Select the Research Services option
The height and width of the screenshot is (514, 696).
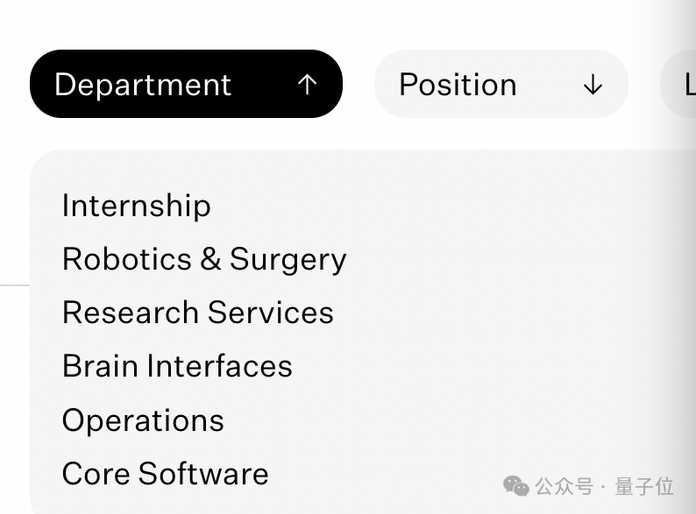(x=198, y=312)
